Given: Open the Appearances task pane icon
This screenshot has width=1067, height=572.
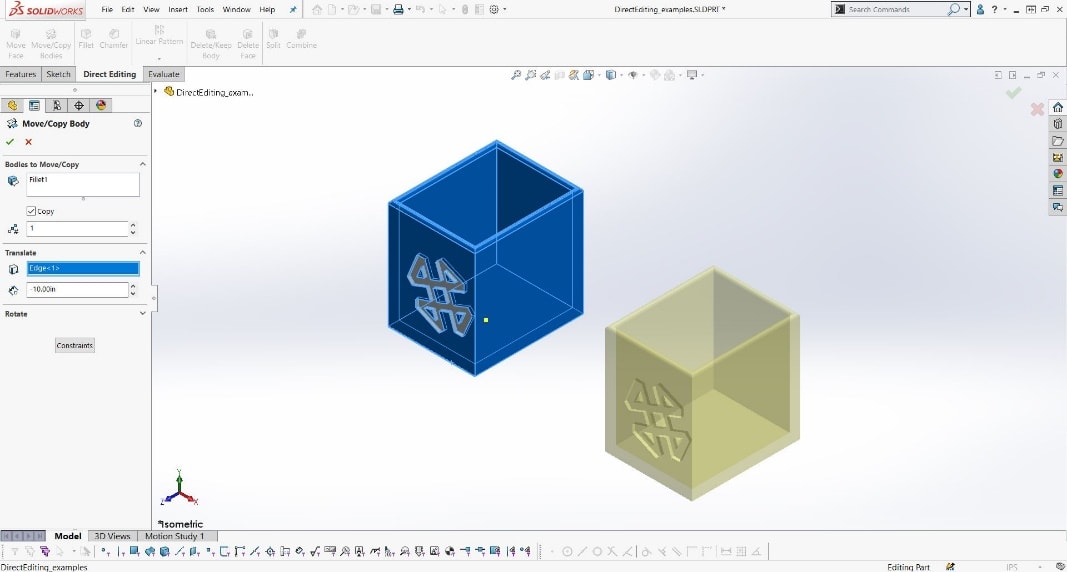Looking at the screenshot, I should [x=1057, y=174].
